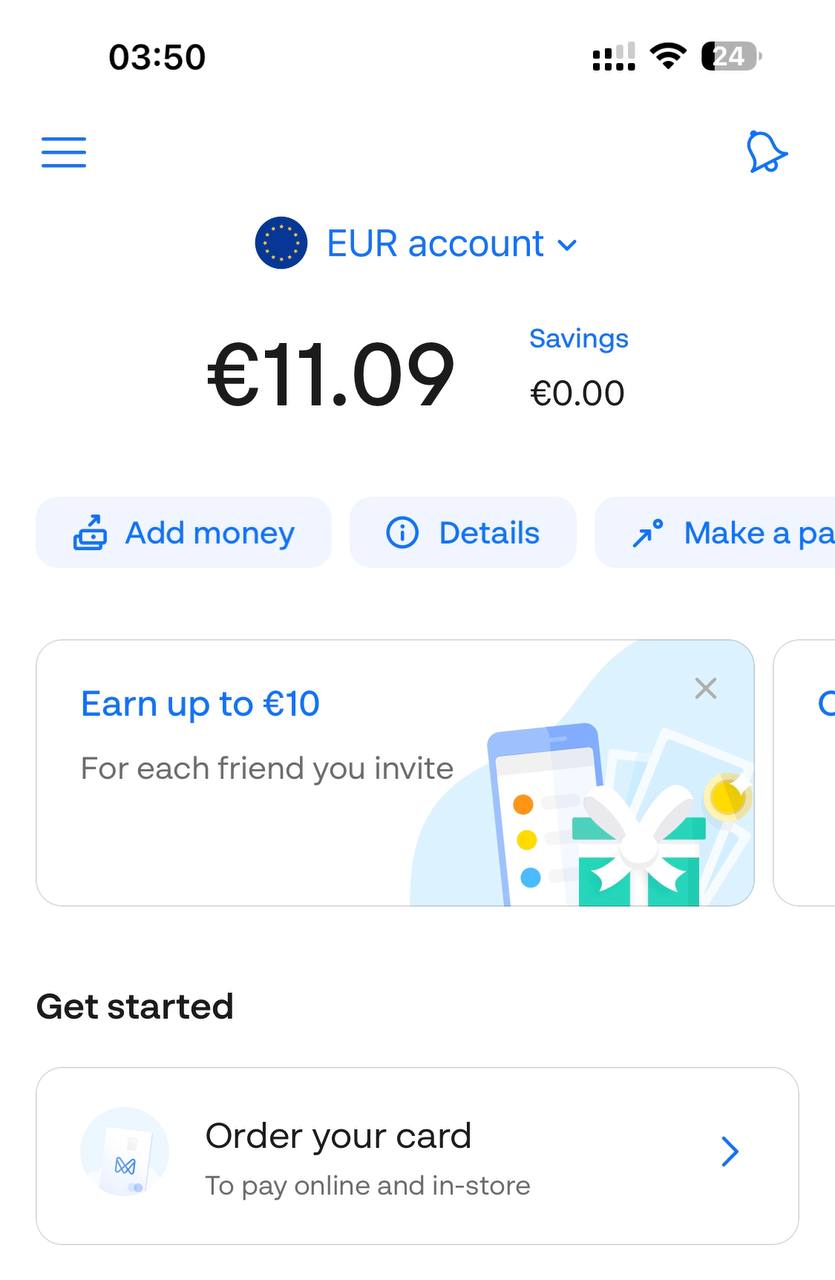The width and height of the screenshot is (835, 1280).
Task: Tap the €11.09 main balance
Action: point(331,375)
